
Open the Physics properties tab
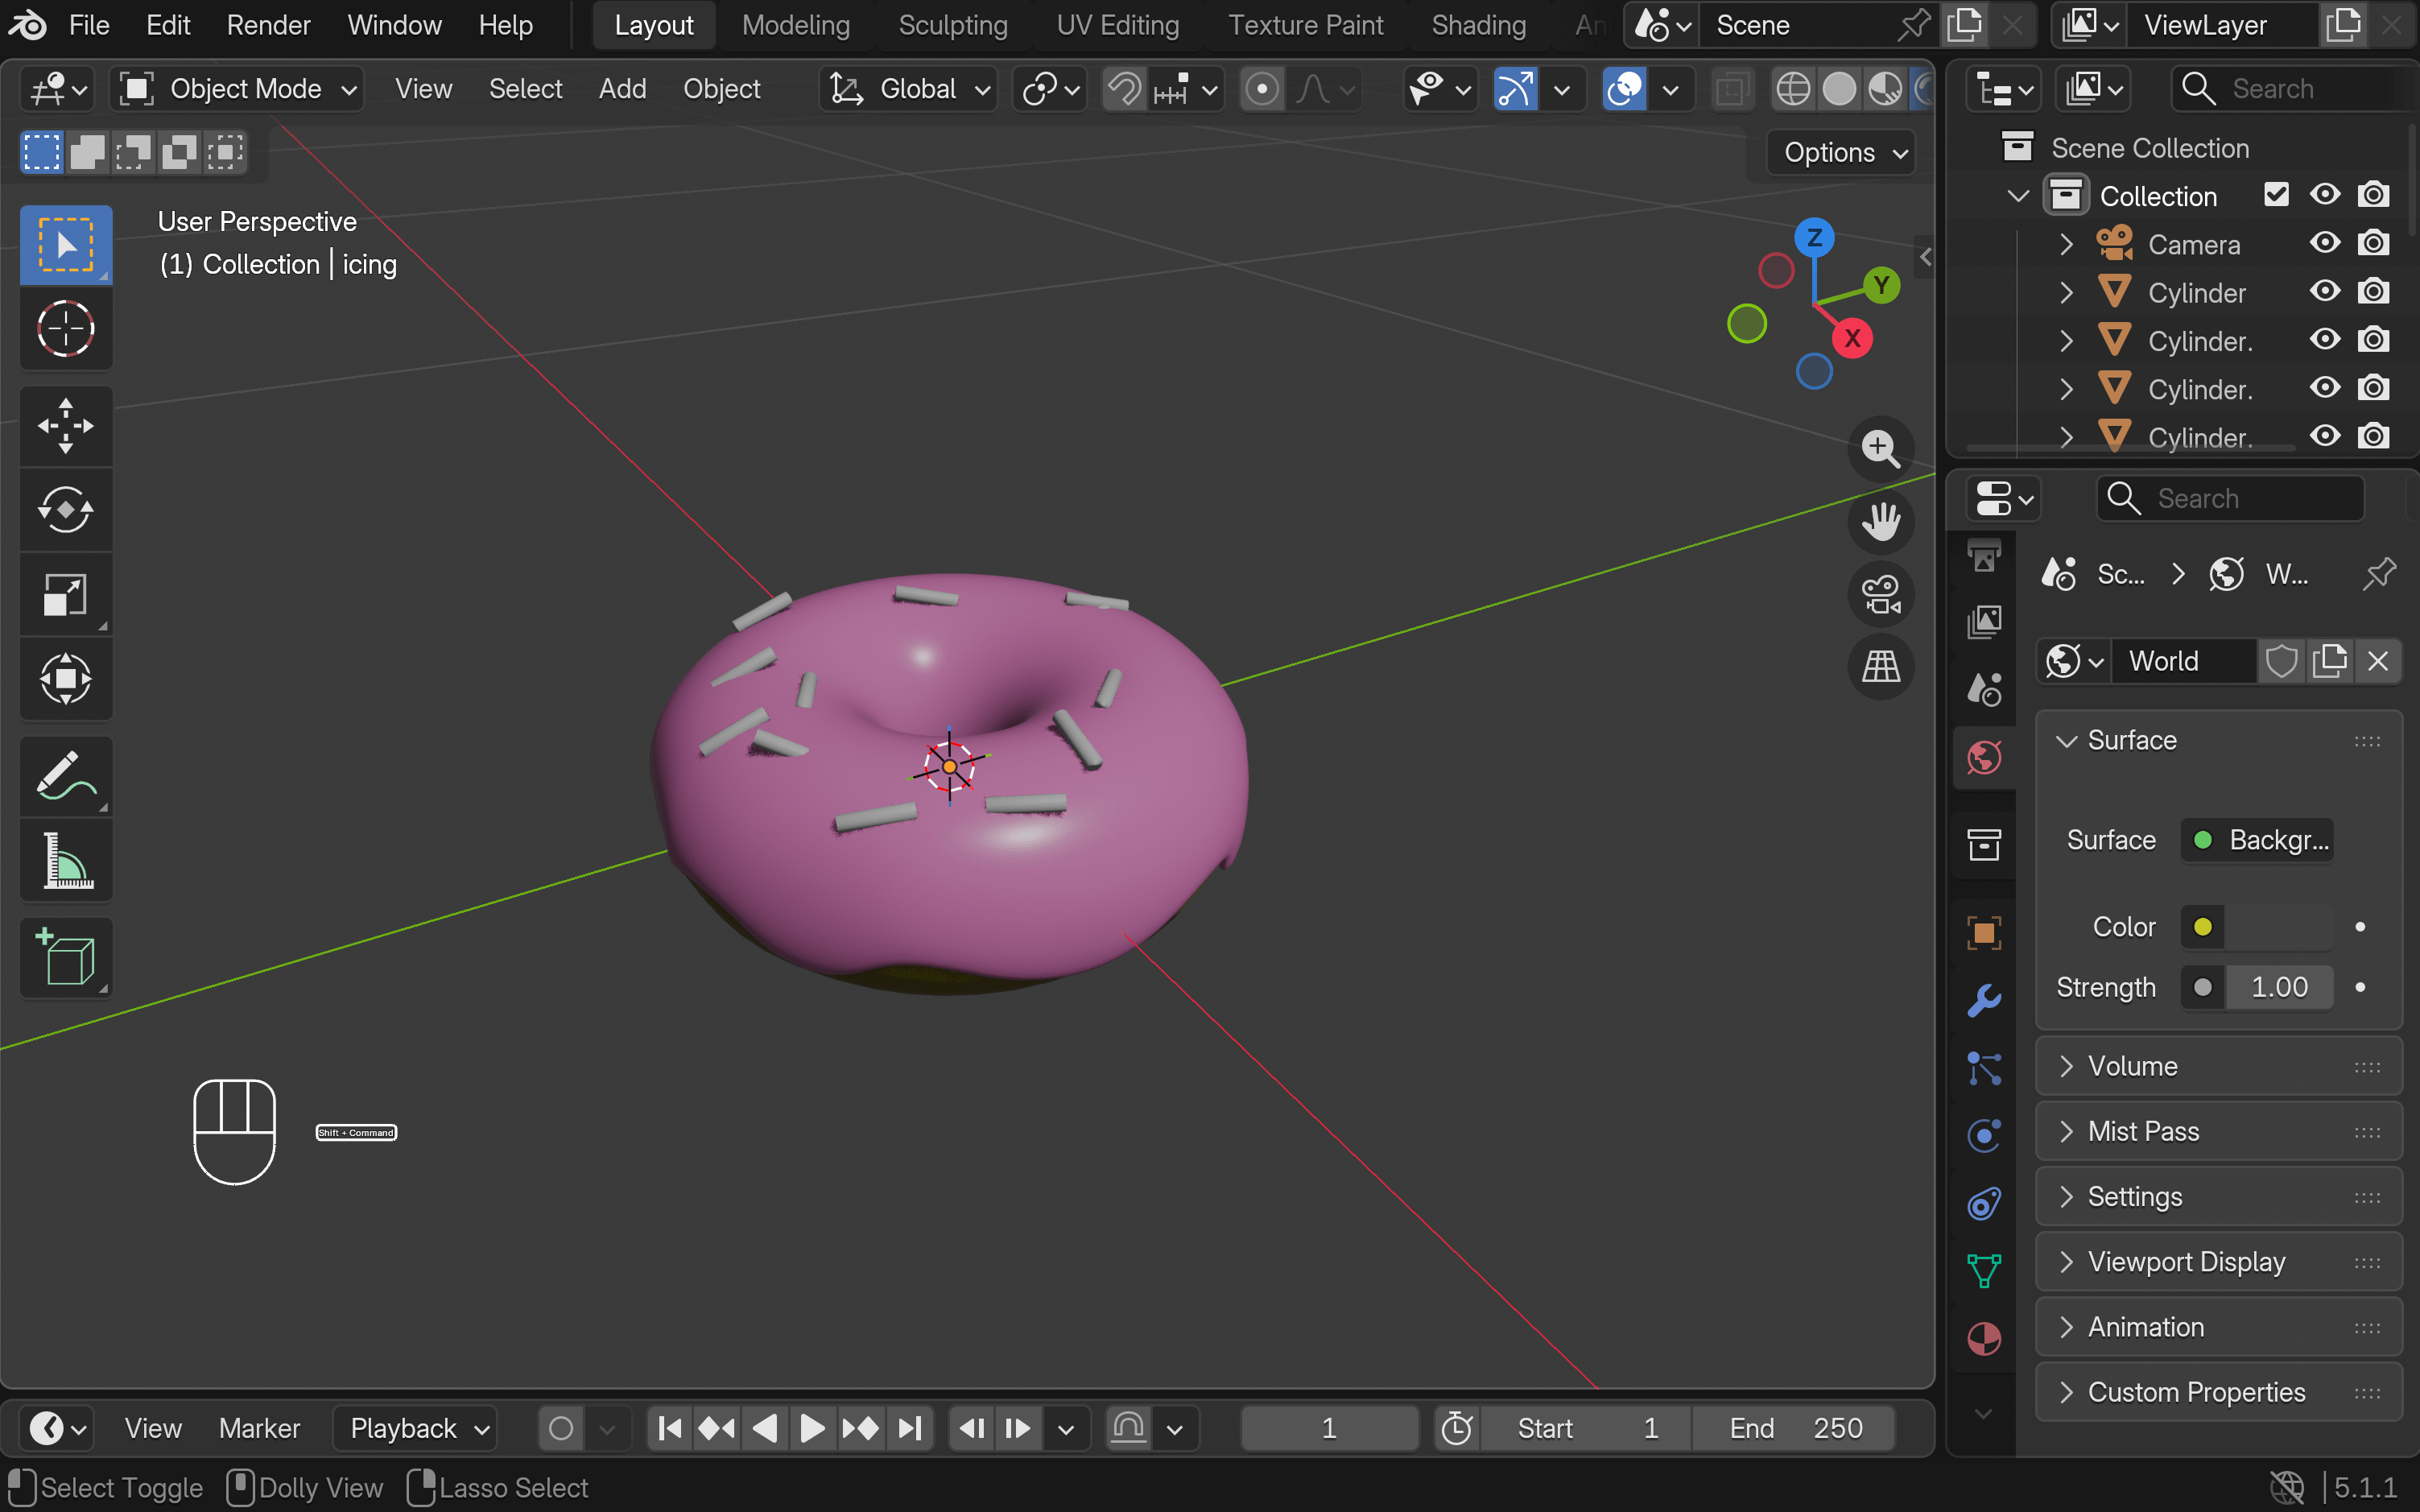click(1984, 1135)
